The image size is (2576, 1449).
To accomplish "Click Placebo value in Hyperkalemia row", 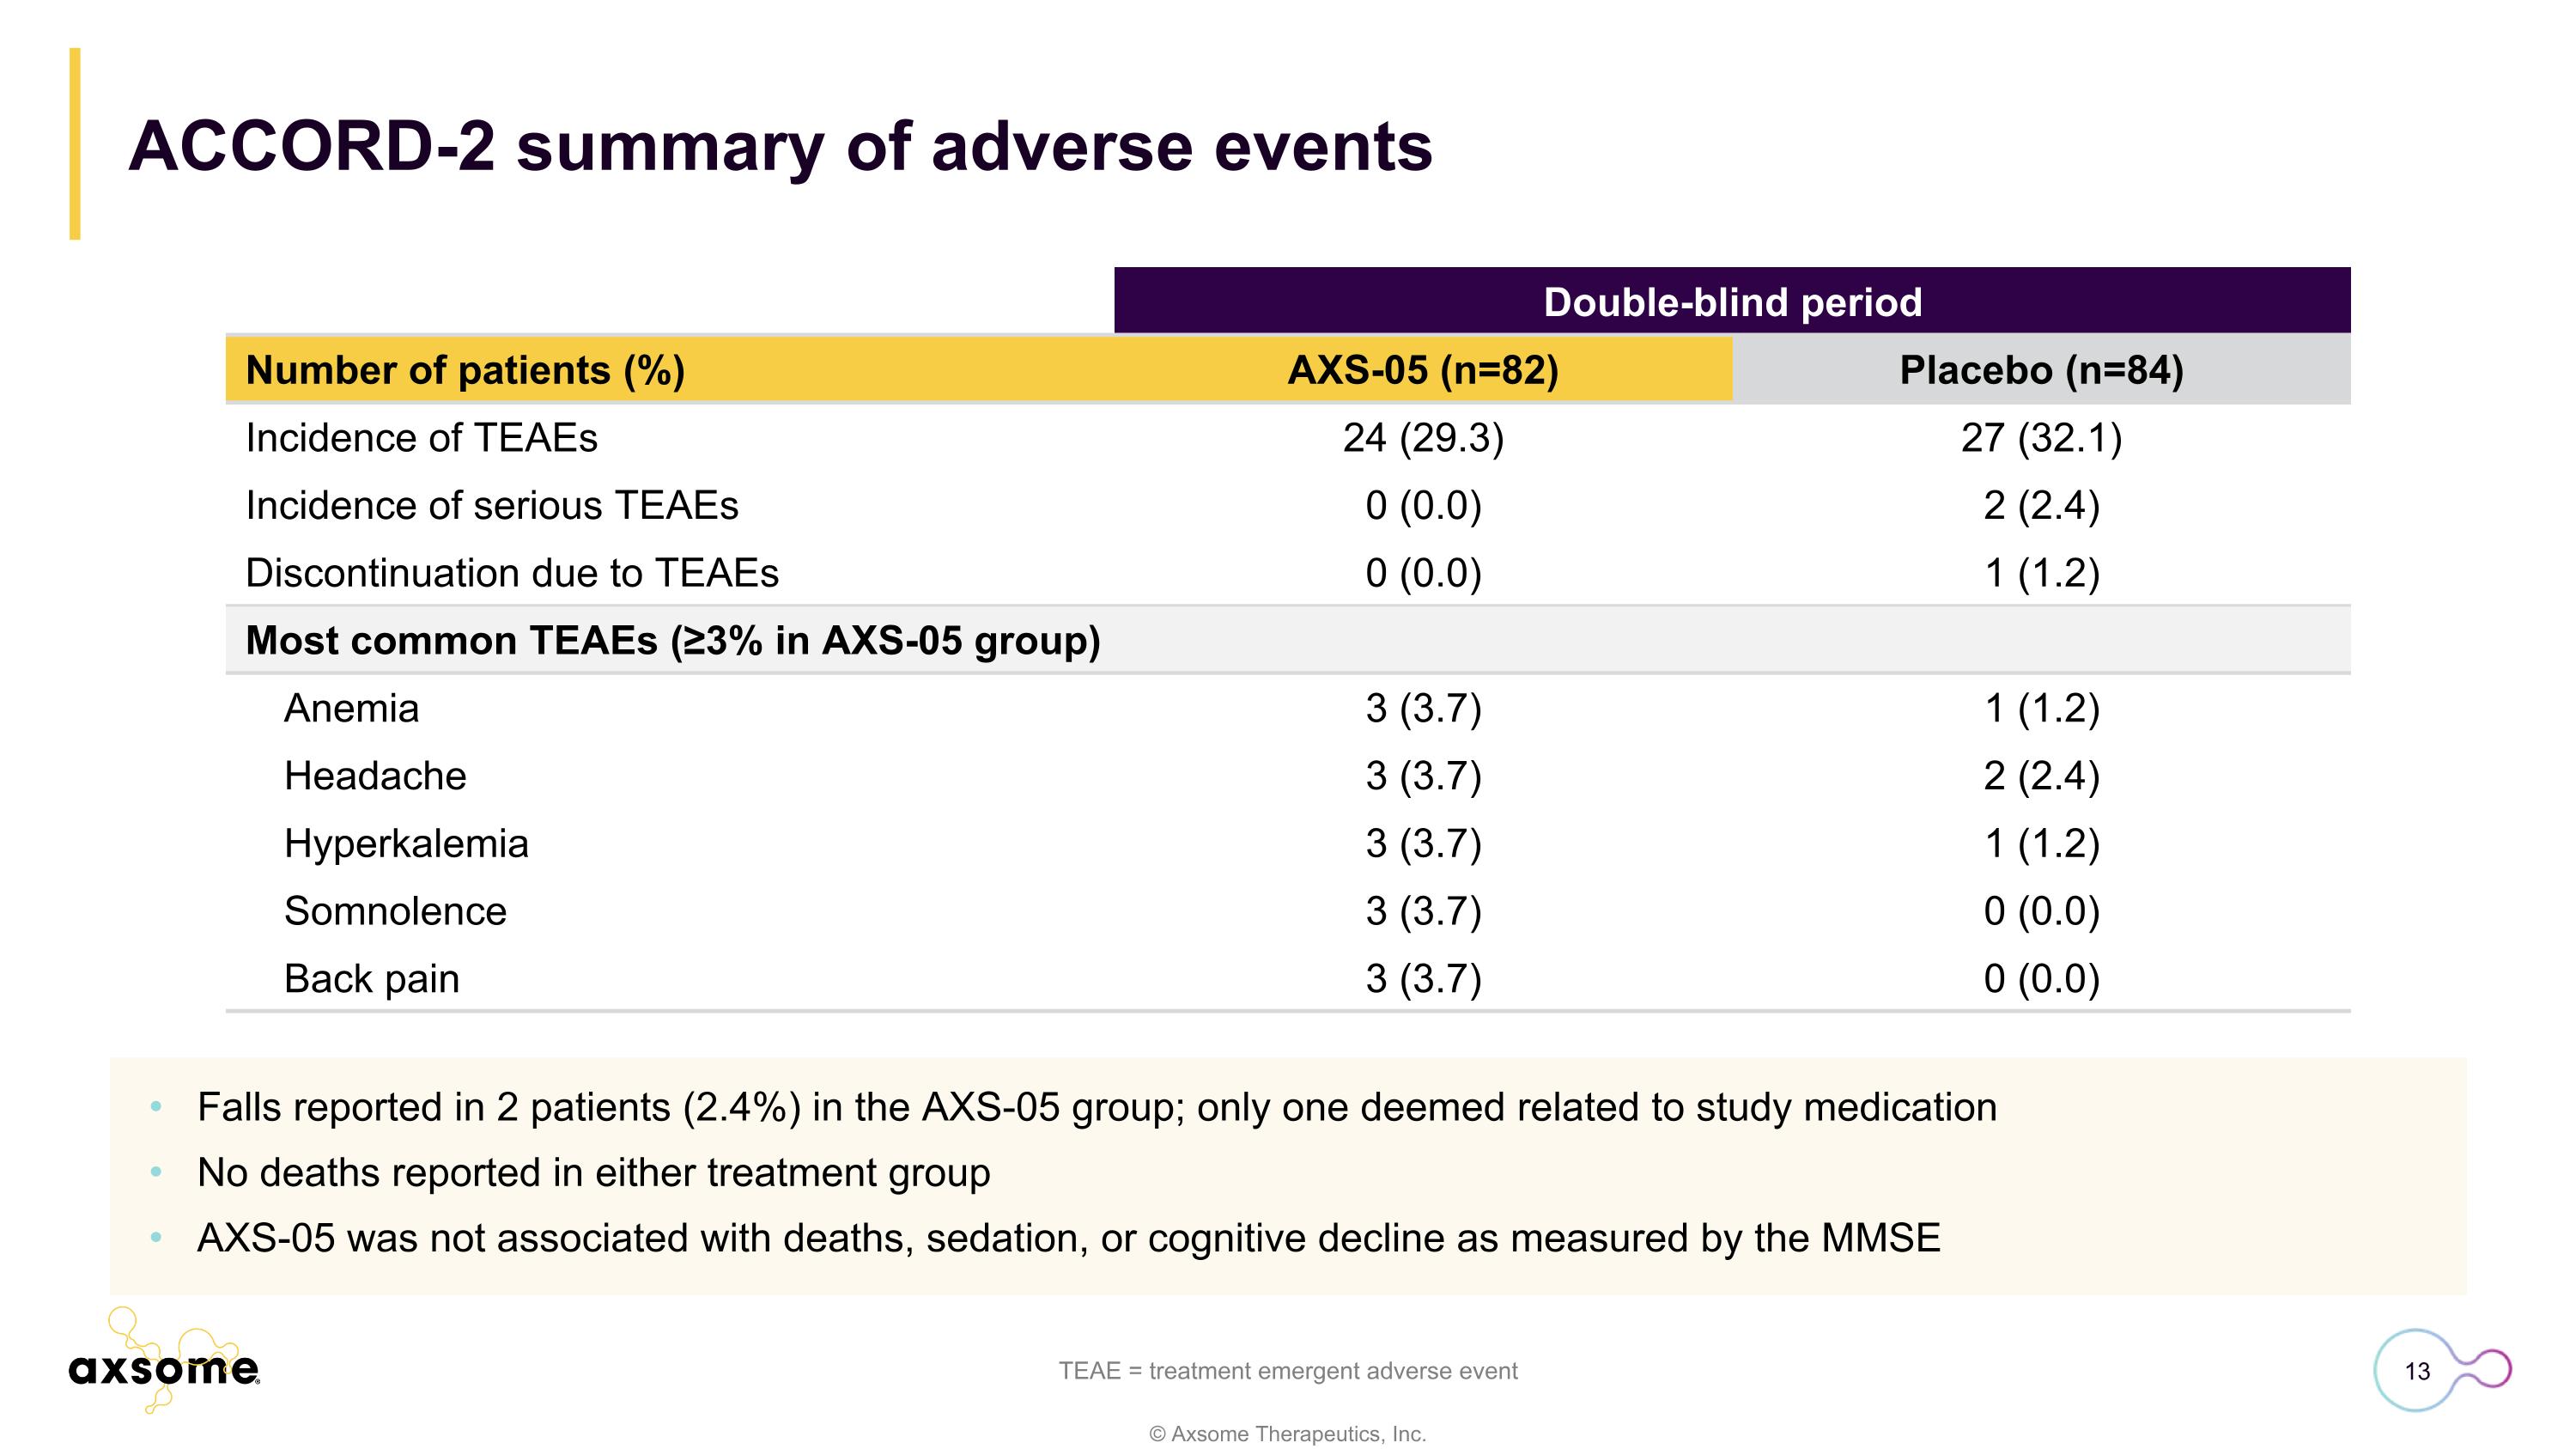I will point(2041,843).
